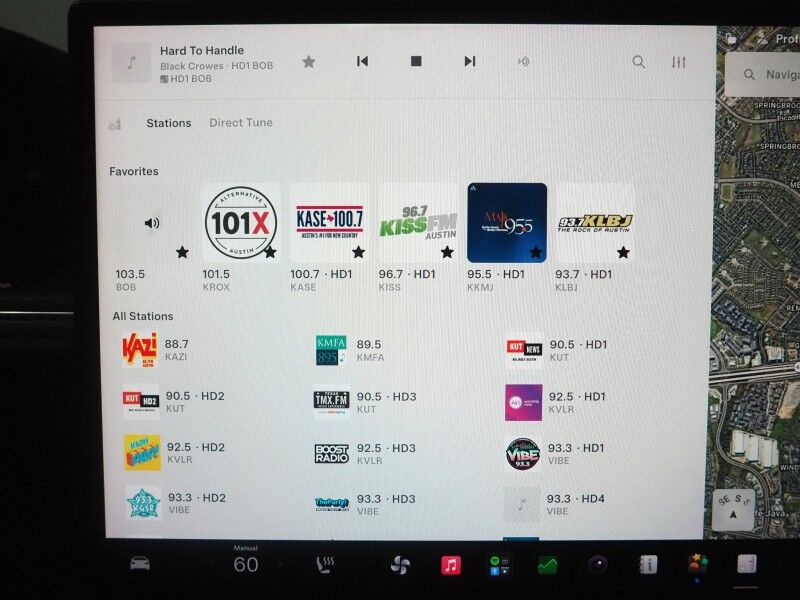Skip to previous track
This screenshot has width=800, height=600.
pos(362,62)
